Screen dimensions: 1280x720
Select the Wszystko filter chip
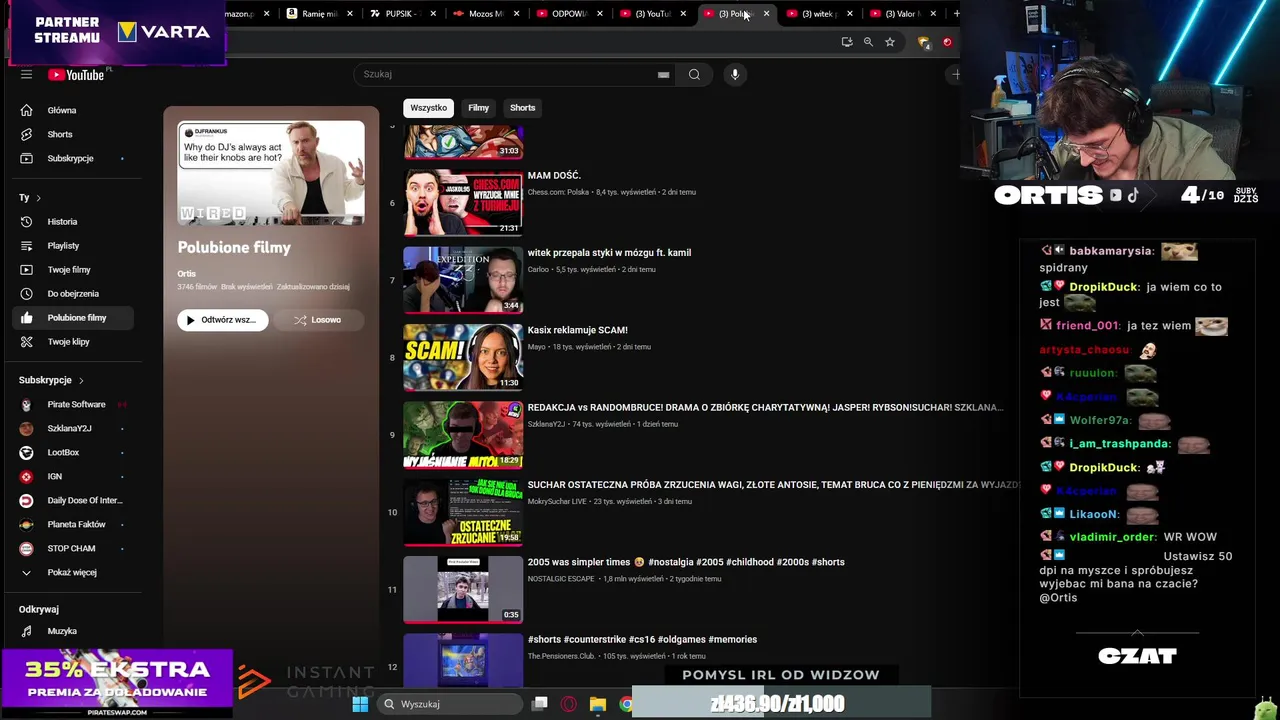pos(428,108)
